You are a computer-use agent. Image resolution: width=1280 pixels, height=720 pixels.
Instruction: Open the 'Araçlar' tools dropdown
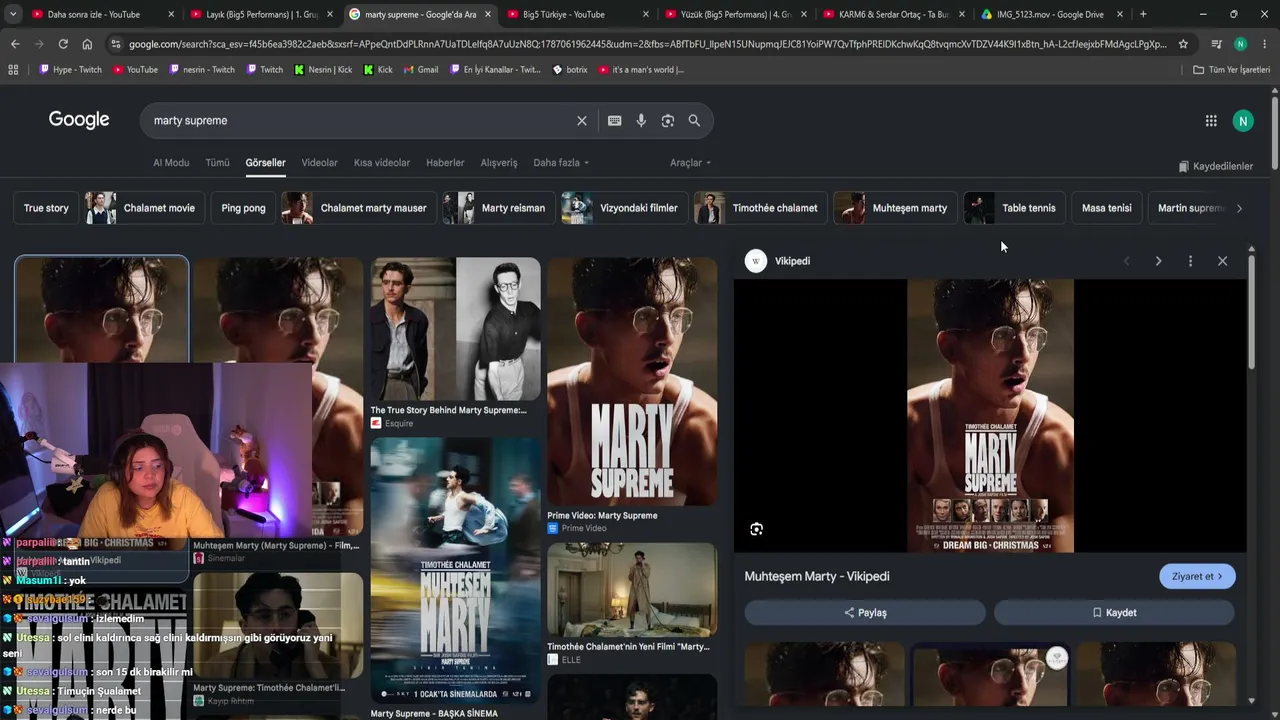[690, 163]
